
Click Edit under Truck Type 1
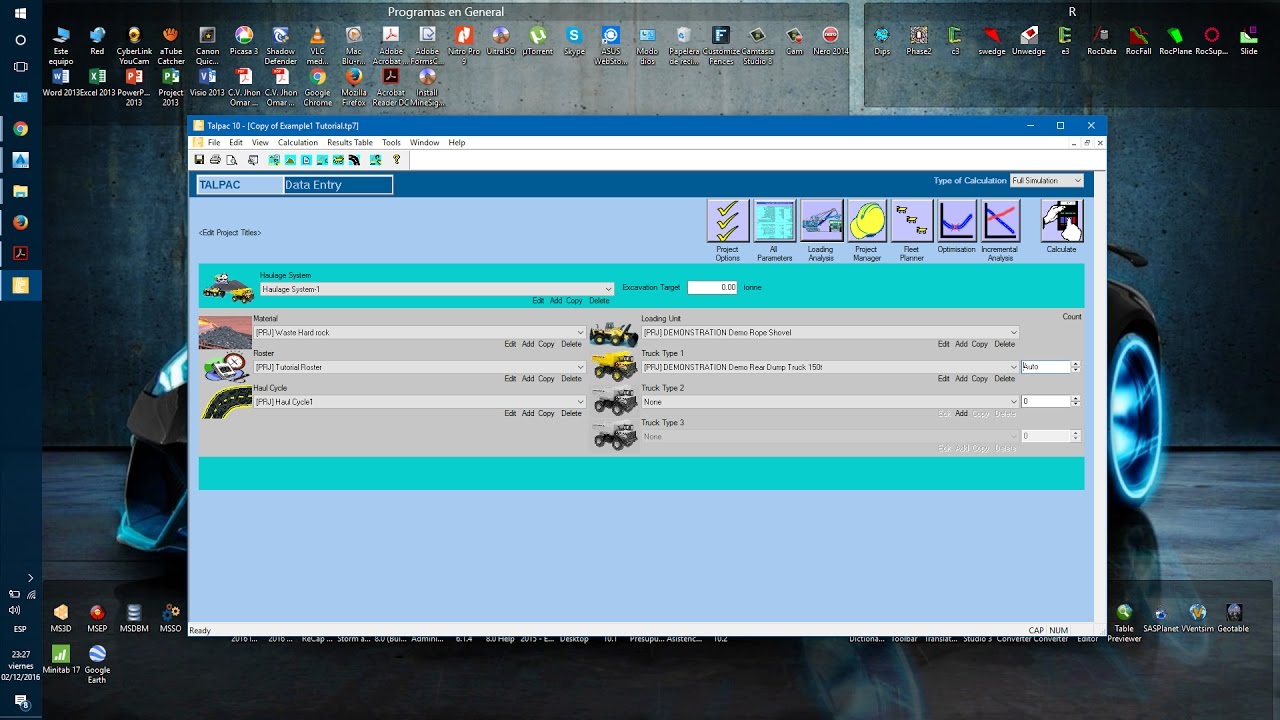tap(943, 379)
